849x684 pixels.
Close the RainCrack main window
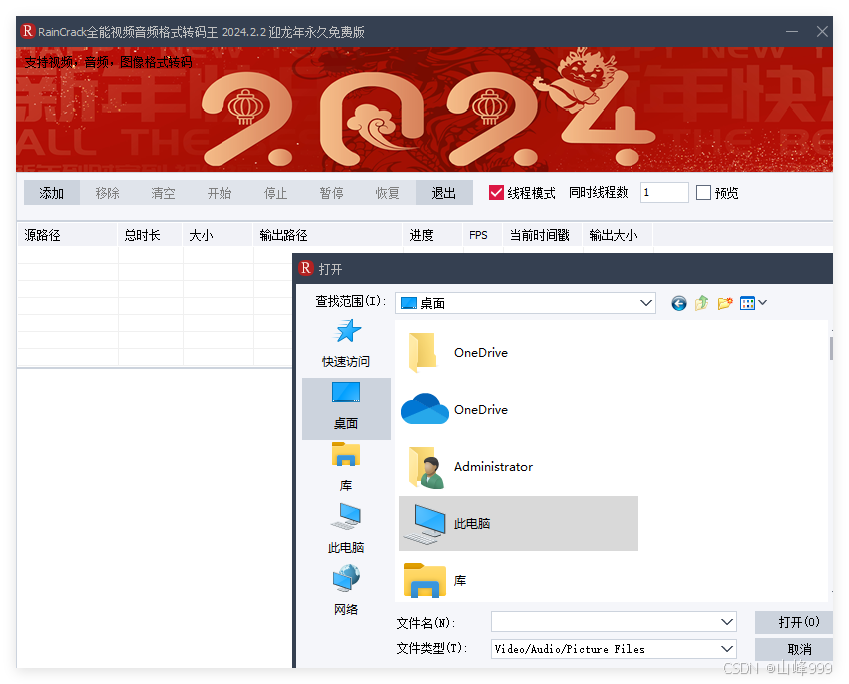[x=822, y=31]
